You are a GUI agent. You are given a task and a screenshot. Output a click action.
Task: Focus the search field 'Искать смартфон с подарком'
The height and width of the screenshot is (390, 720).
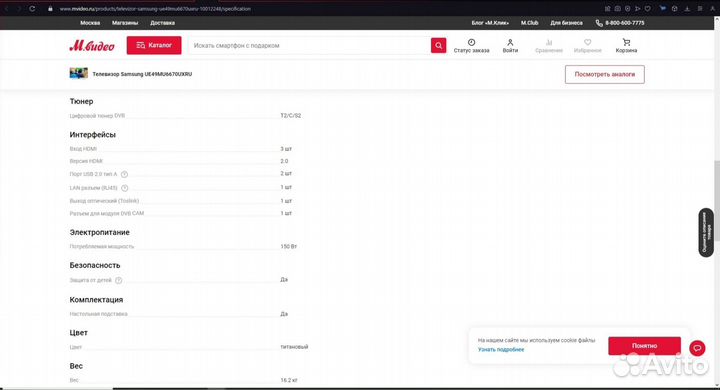pyautogui.click(x=310, y=45)
